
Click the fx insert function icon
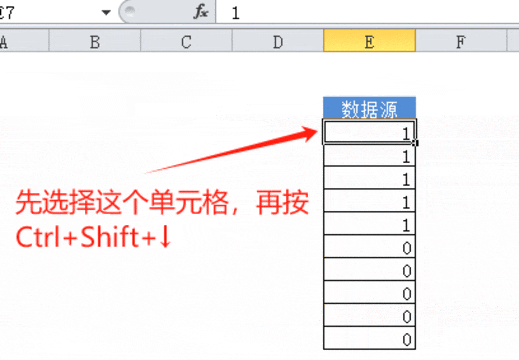coord(201,12)
